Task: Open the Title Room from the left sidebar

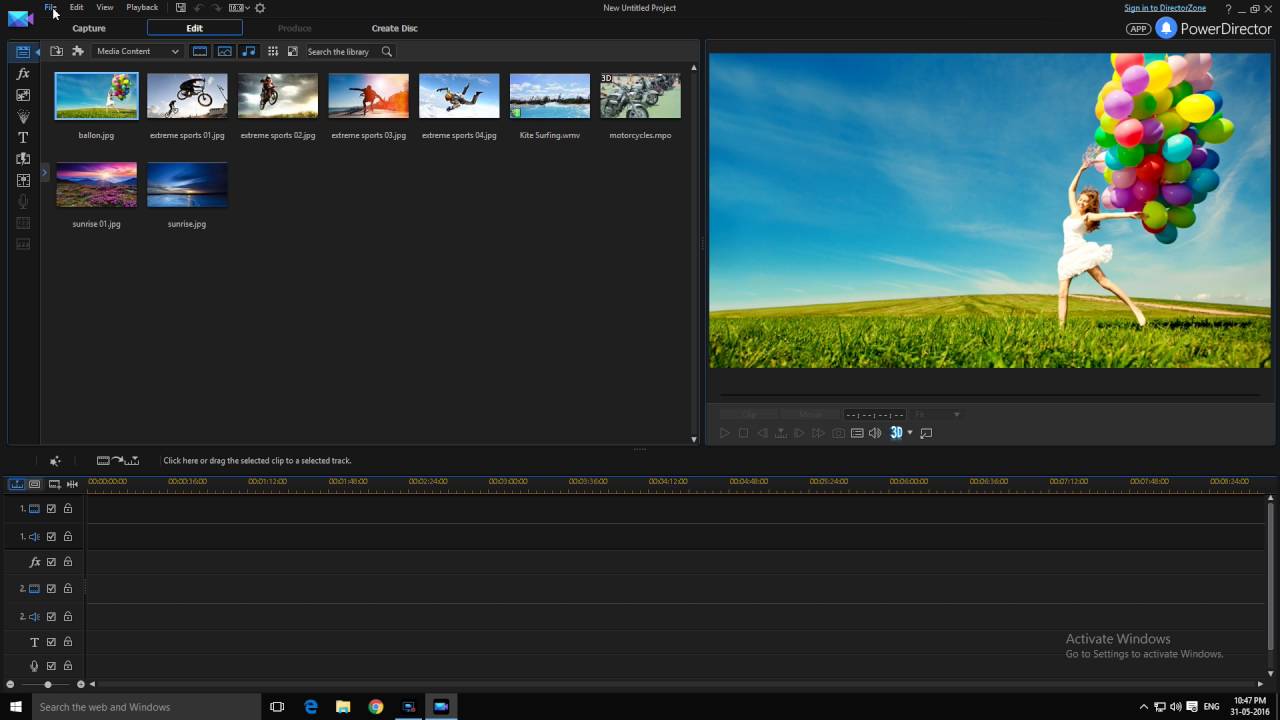Action: click(22, 138)
